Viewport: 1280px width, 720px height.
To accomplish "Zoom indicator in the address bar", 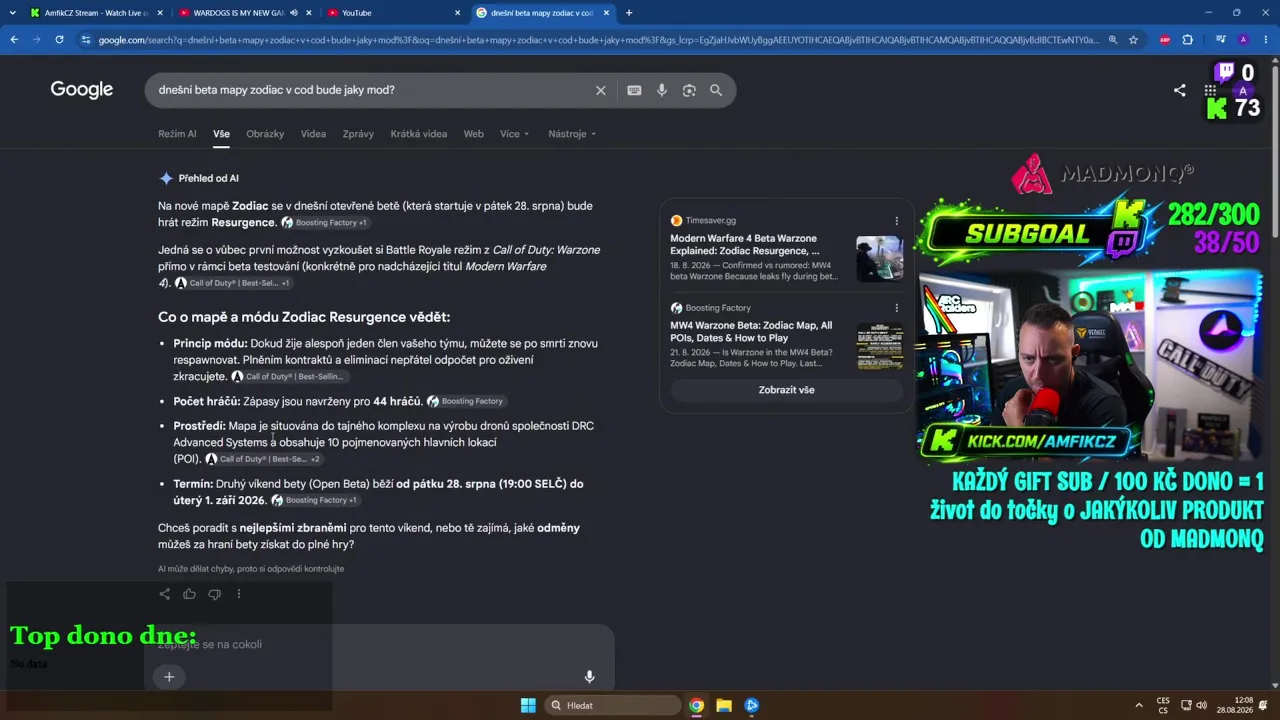I will point(1113,40).
